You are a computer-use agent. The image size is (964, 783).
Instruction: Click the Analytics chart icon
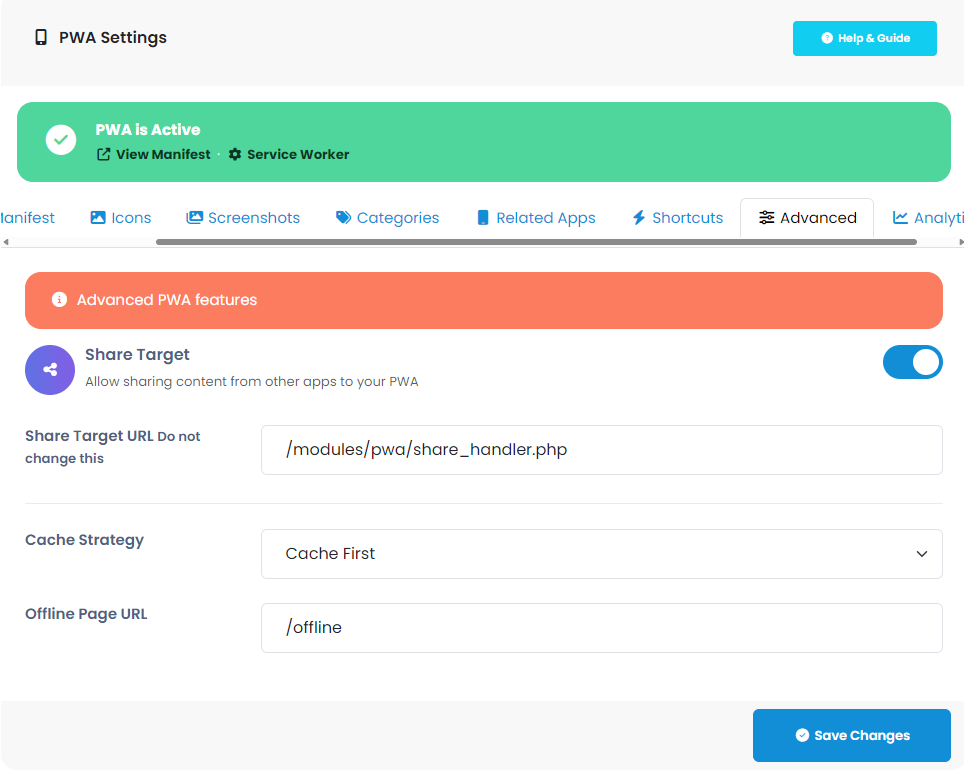pyautogui.click(x=902, y=217)
